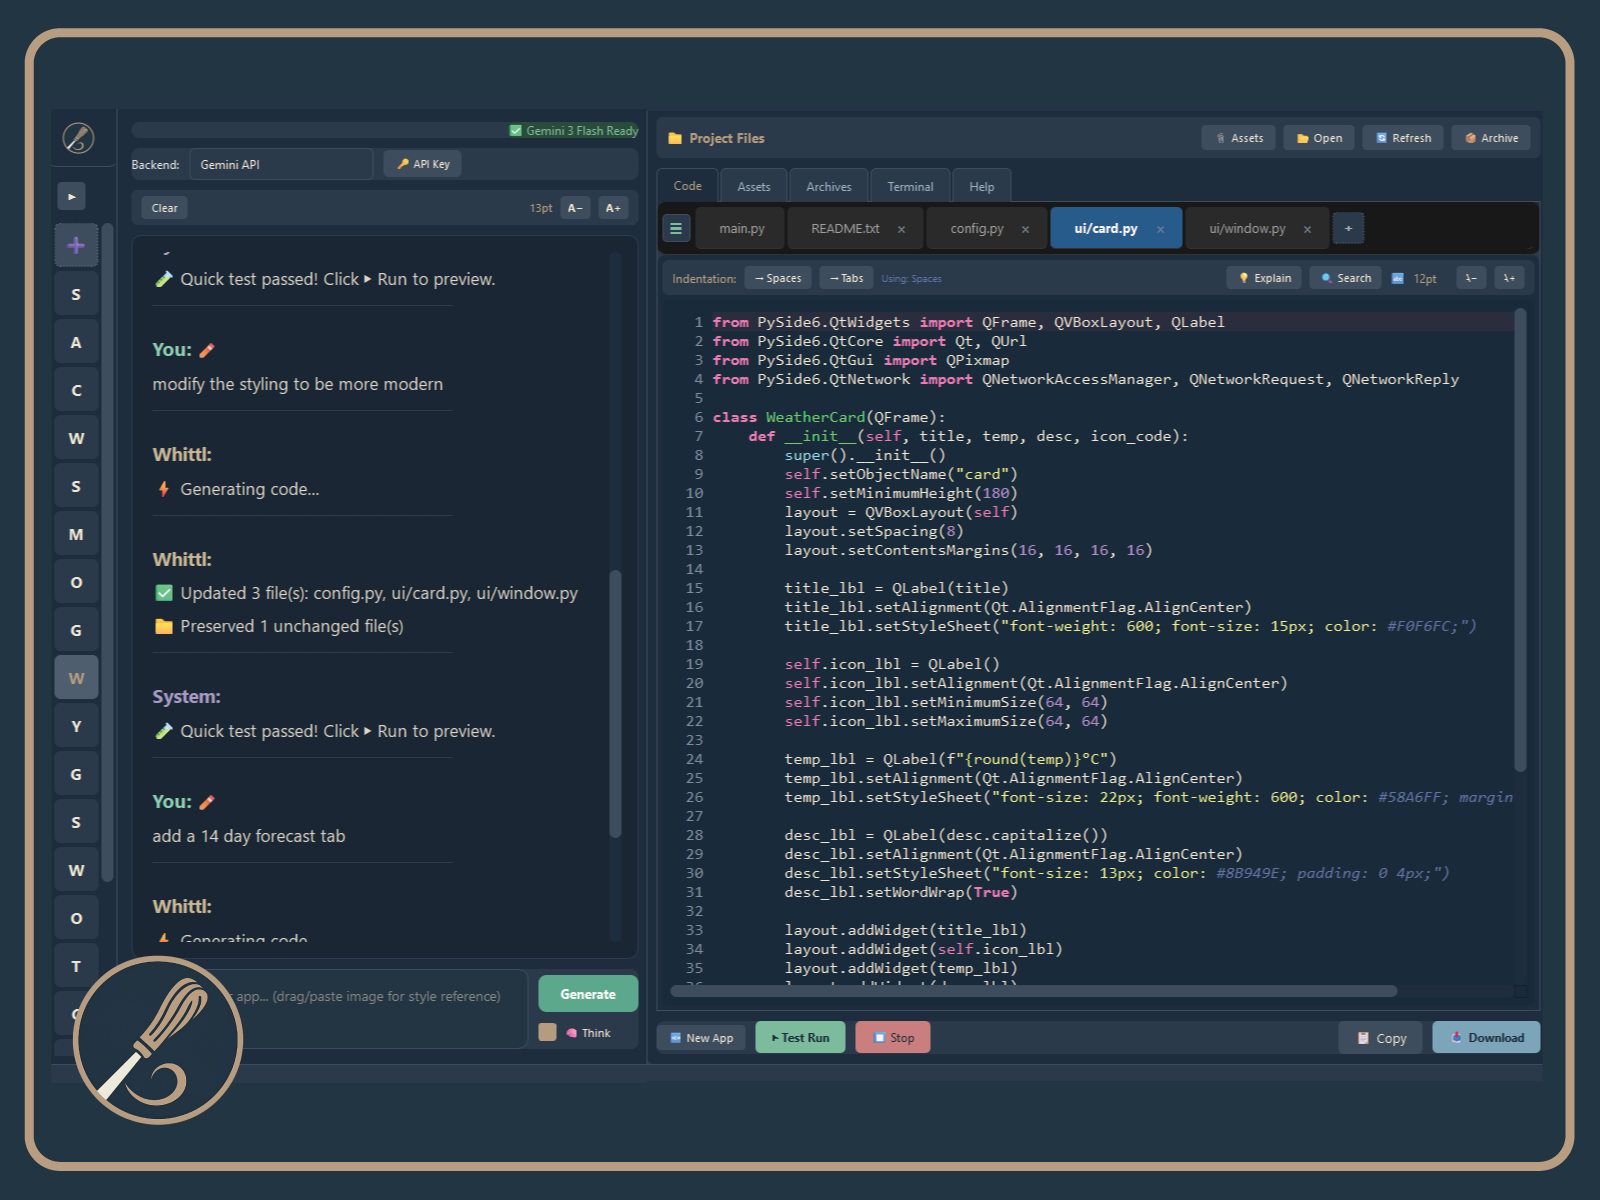Image resolution: width=1600 pixels, height=1200 pixels.
Task: Select the Explain code tool
Action: coord(1263,277)
